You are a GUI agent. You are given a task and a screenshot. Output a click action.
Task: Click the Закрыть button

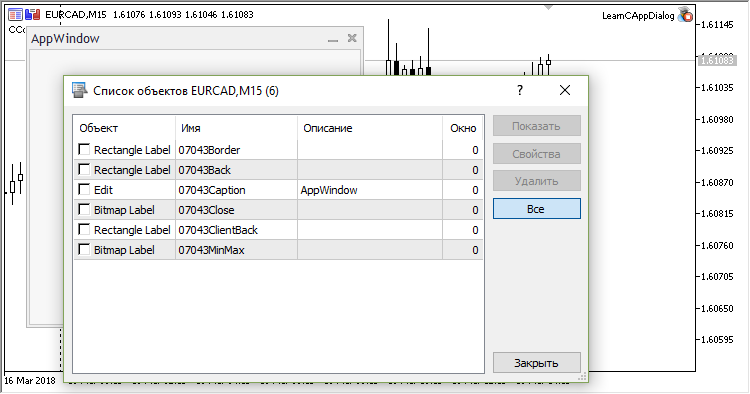tap(537, 363)
